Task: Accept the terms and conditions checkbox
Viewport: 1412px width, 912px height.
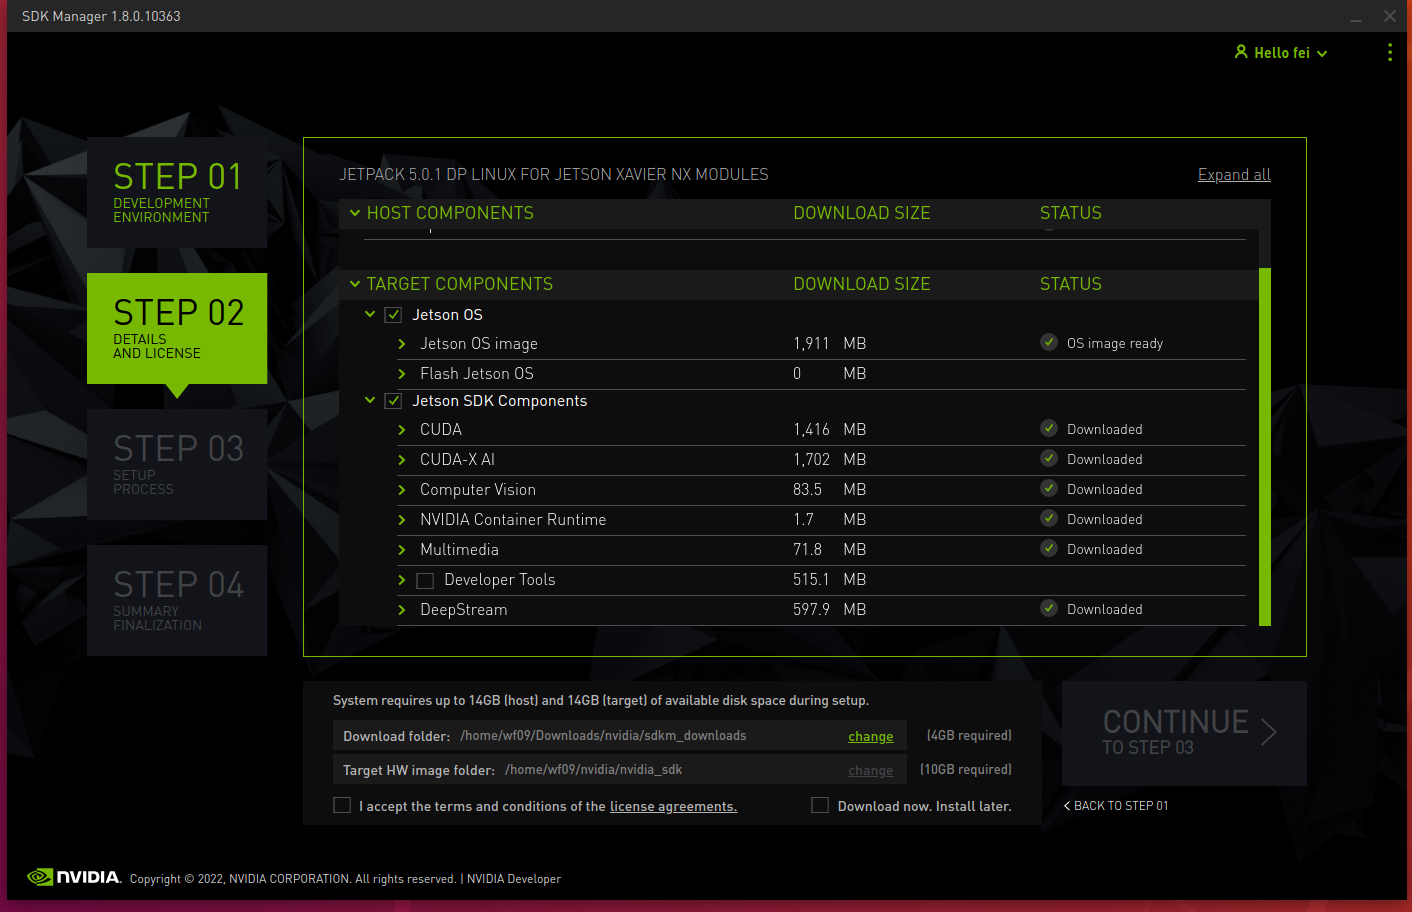Action: coord(342,805)
